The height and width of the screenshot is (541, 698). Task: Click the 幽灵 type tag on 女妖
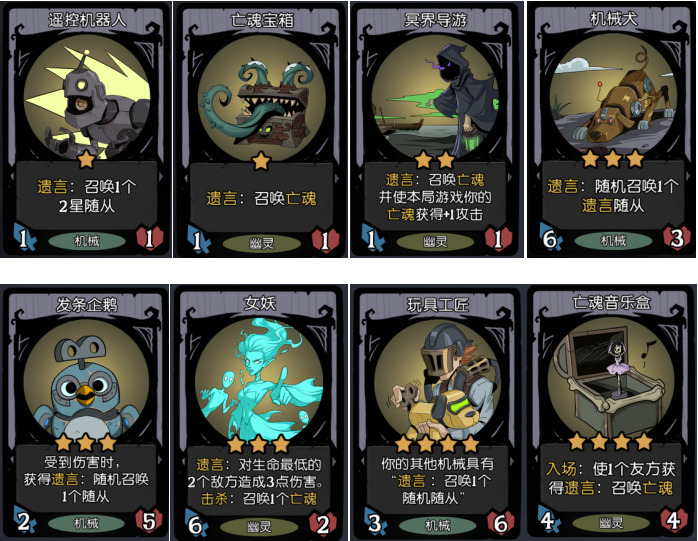point(259,527)
